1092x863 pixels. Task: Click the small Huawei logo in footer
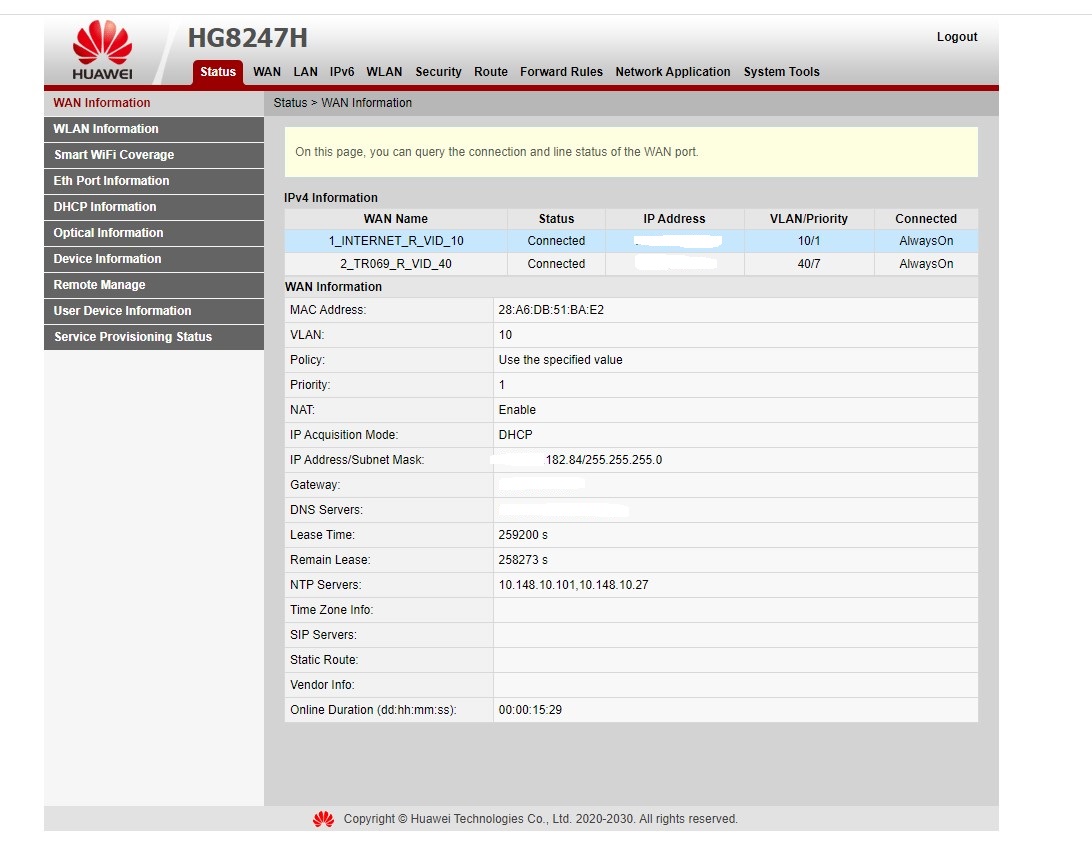point(323,819)
